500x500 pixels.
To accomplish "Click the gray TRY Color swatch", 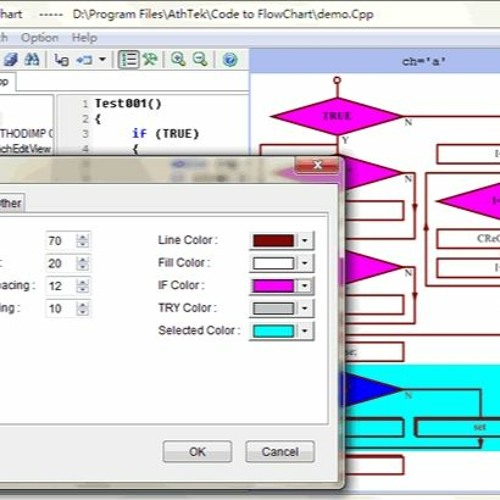I will [273, 308].
